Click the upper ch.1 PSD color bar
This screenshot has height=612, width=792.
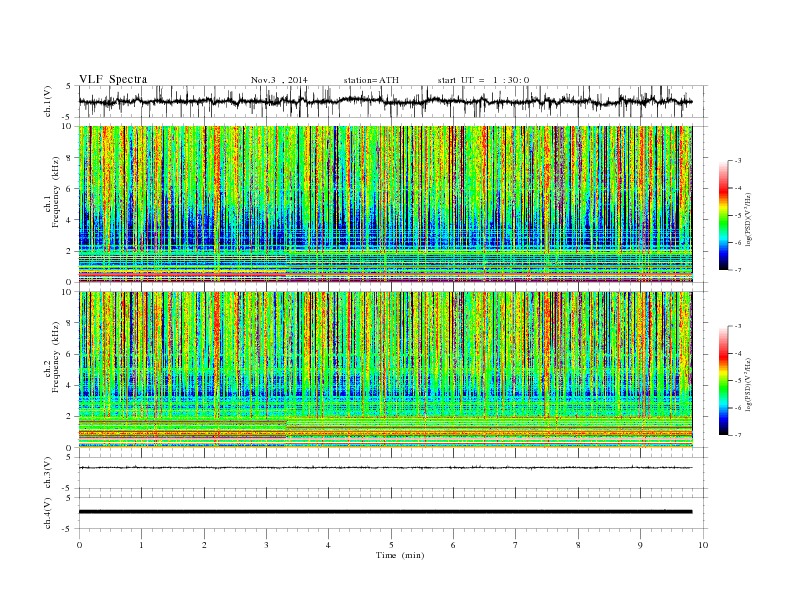click(x=723, y=215)
